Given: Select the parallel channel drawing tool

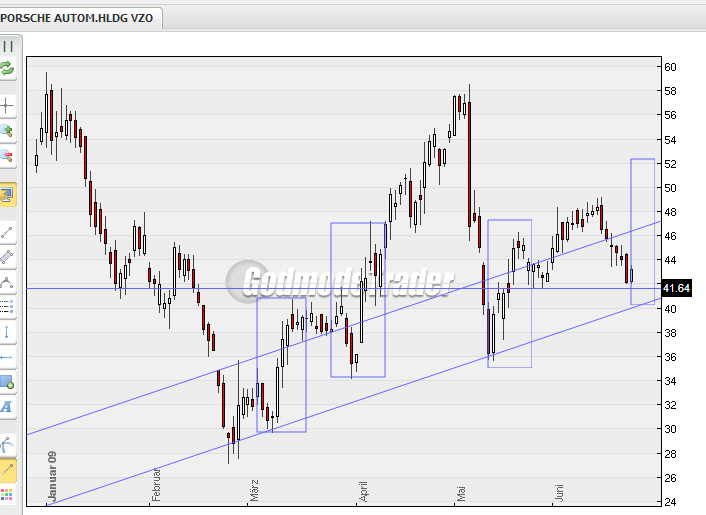Looking at the screenshot, I should (x=7, y=257).
